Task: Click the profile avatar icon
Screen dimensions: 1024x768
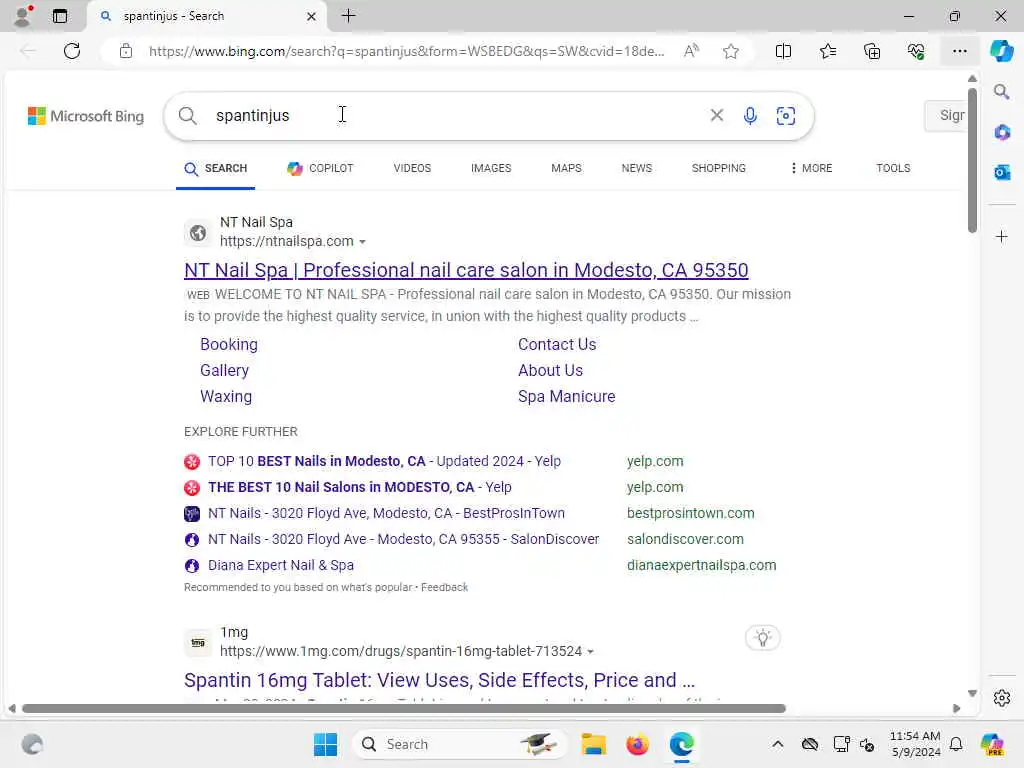Action: click(x=23, y=16)
